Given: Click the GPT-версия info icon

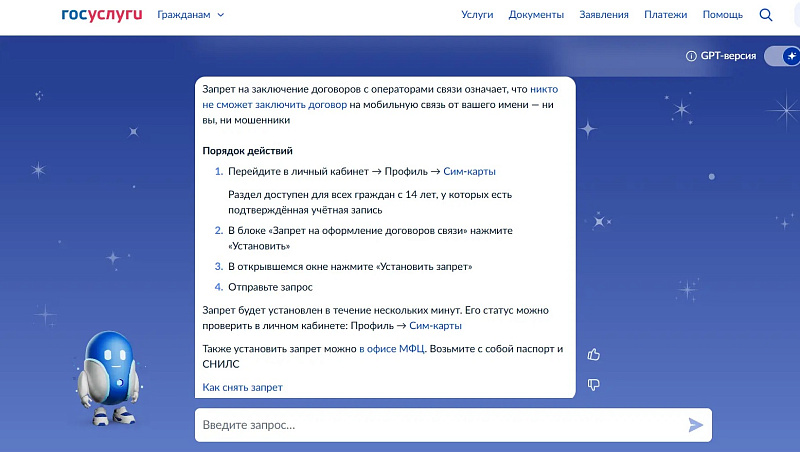Looking at the screenshot, I should 691,56.
